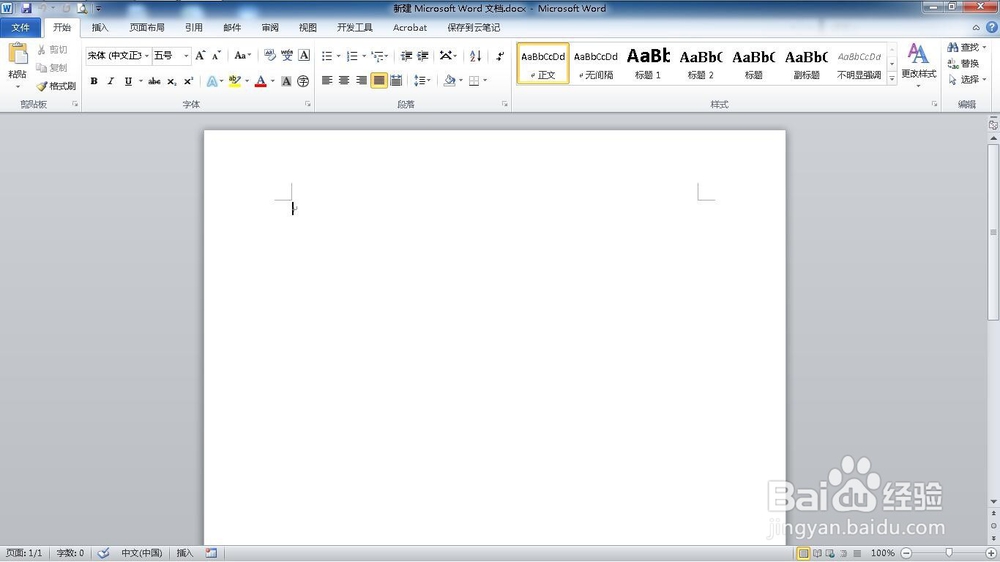The width and height of the screenshot is (1000, 562).
Task: Toggle strikethrough formatting
Action: (x=154, y=81)
